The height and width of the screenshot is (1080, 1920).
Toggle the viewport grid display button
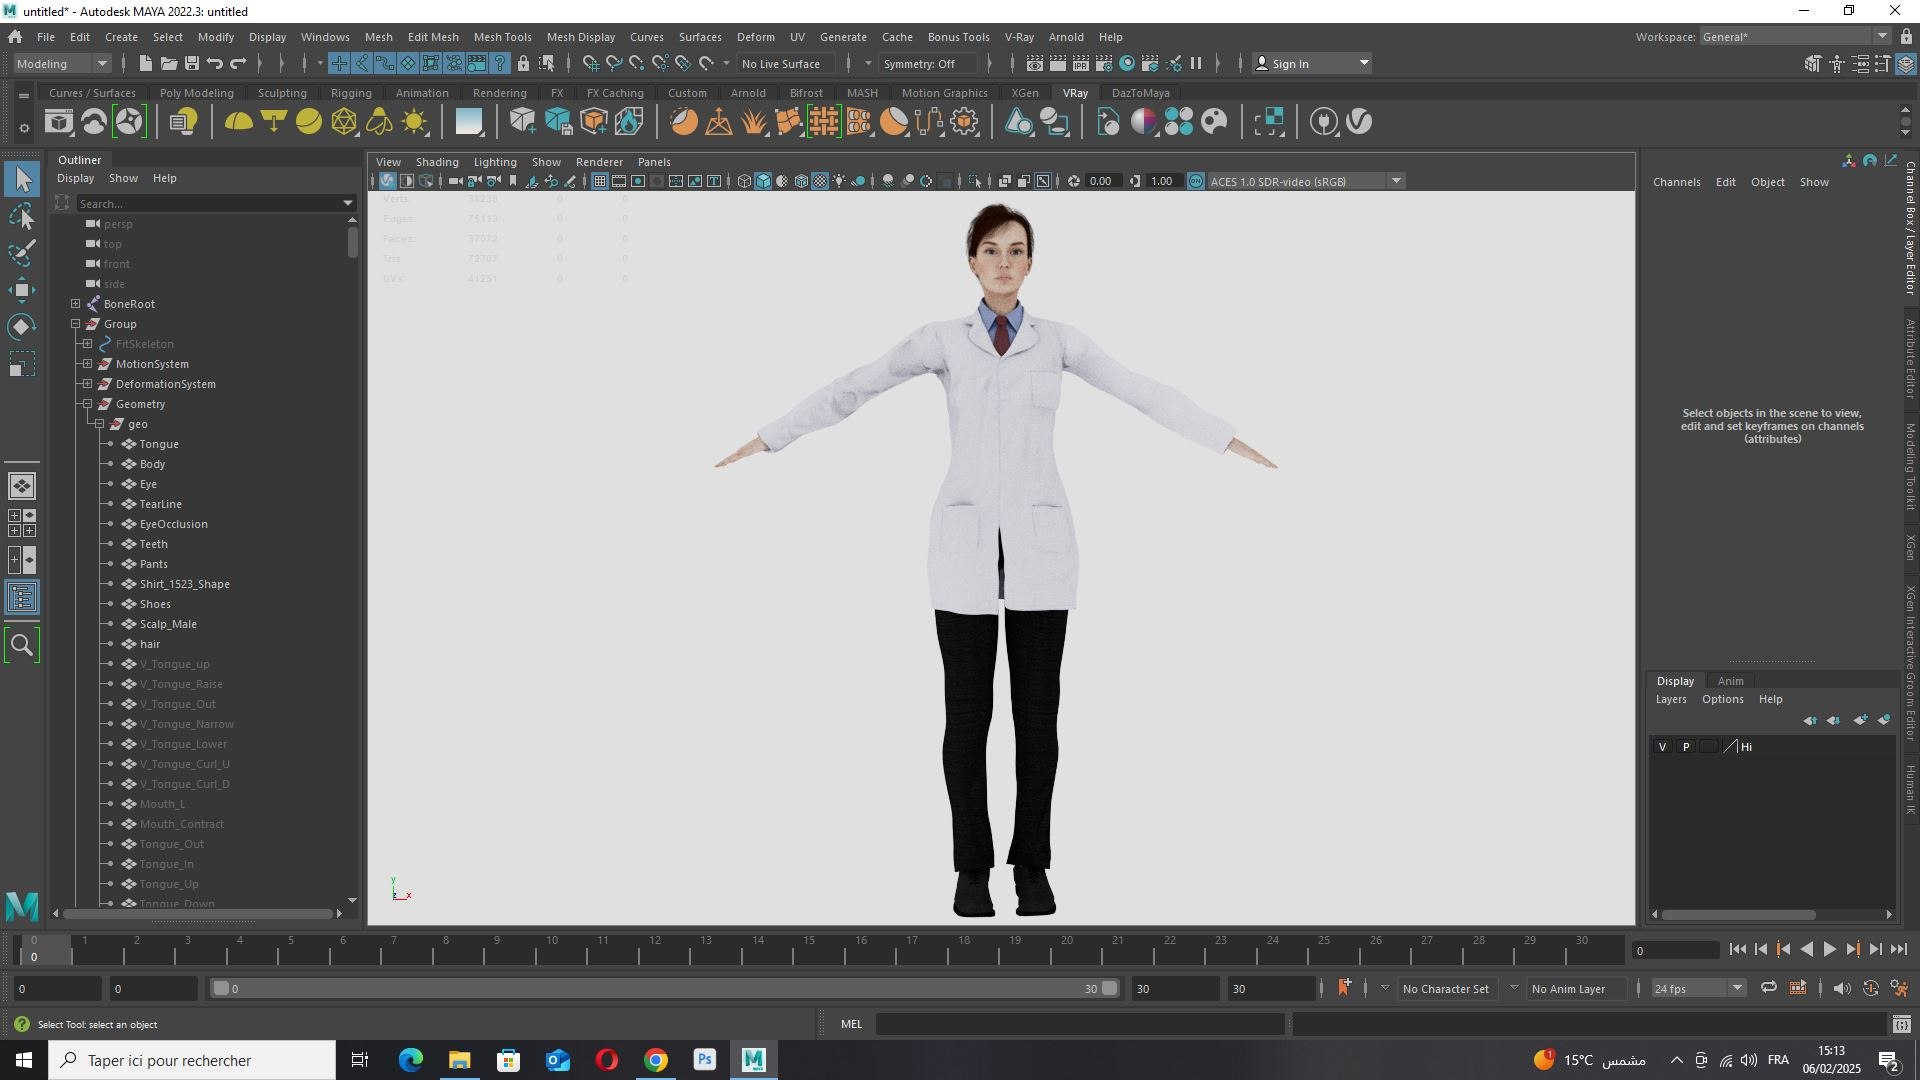pos(600,181)
